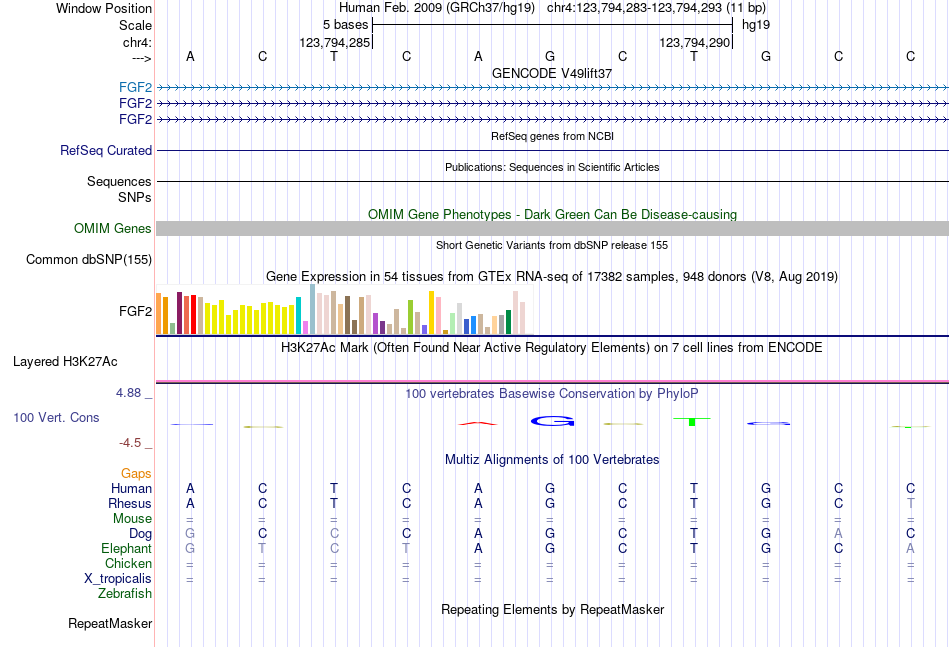Click the light-blue FGF2 transcript label
950x647 pixels.
pyautogui.click(x=135, y=87)
